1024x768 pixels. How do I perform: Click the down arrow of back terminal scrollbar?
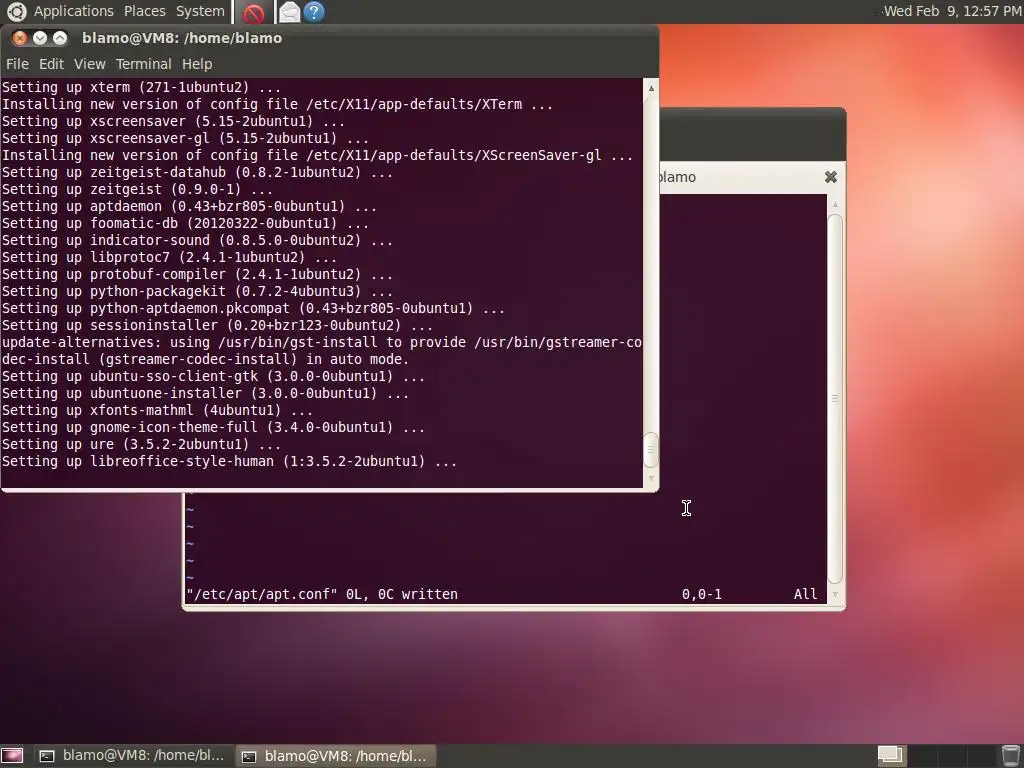click(835, 594)
